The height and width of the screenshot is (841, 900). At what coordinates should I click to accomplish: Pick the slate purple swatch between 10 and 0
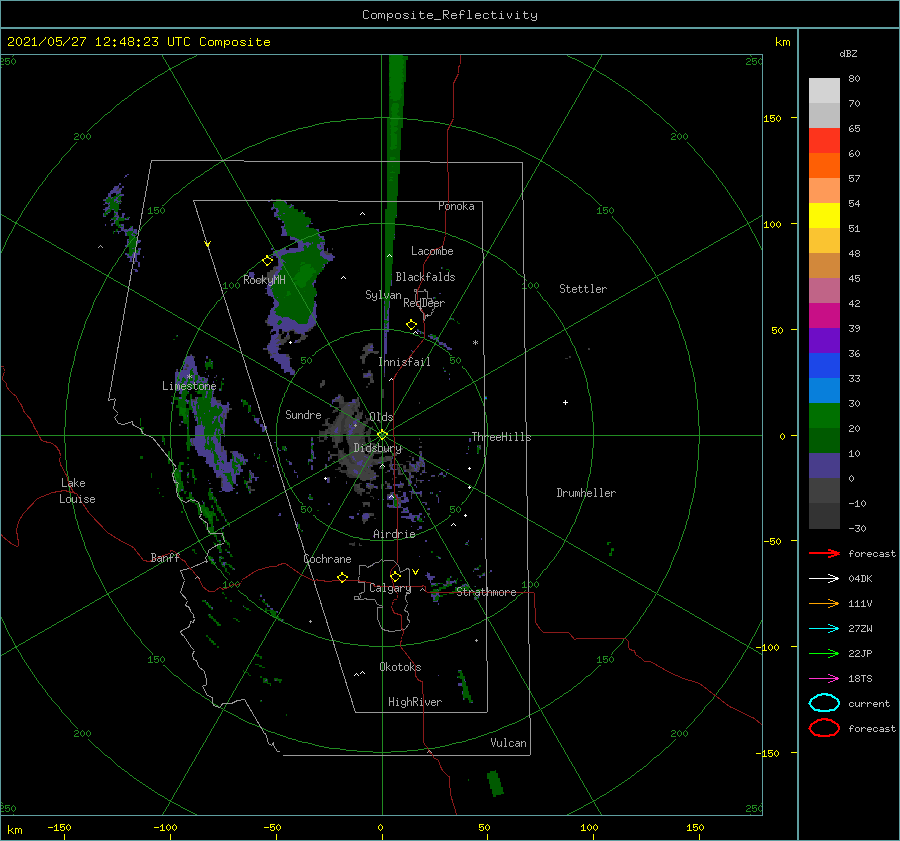[x=824, y=466]
